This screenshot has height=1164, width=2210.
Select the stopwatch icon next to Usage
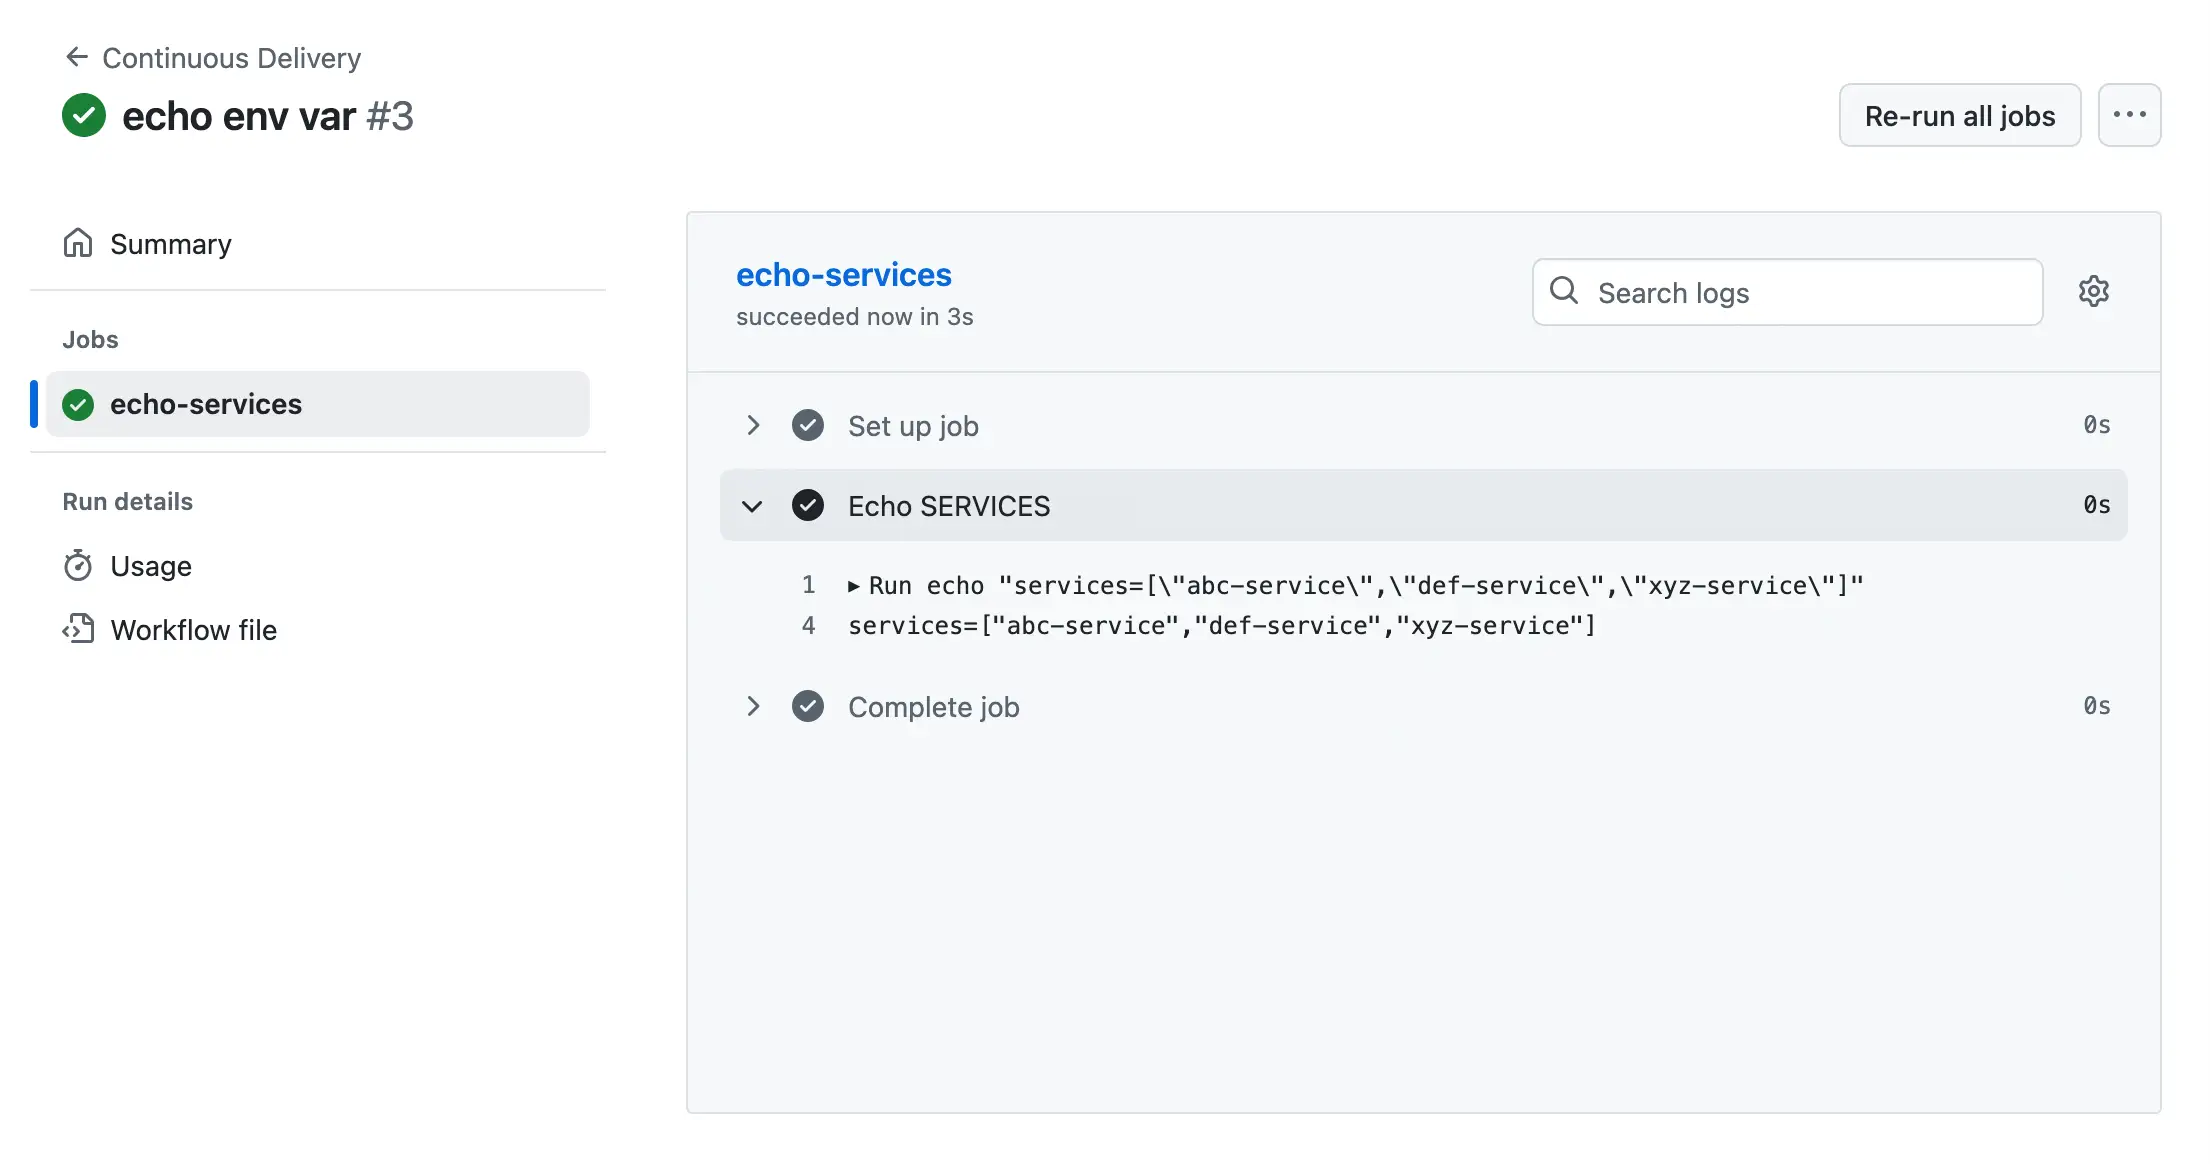[79, 565]
